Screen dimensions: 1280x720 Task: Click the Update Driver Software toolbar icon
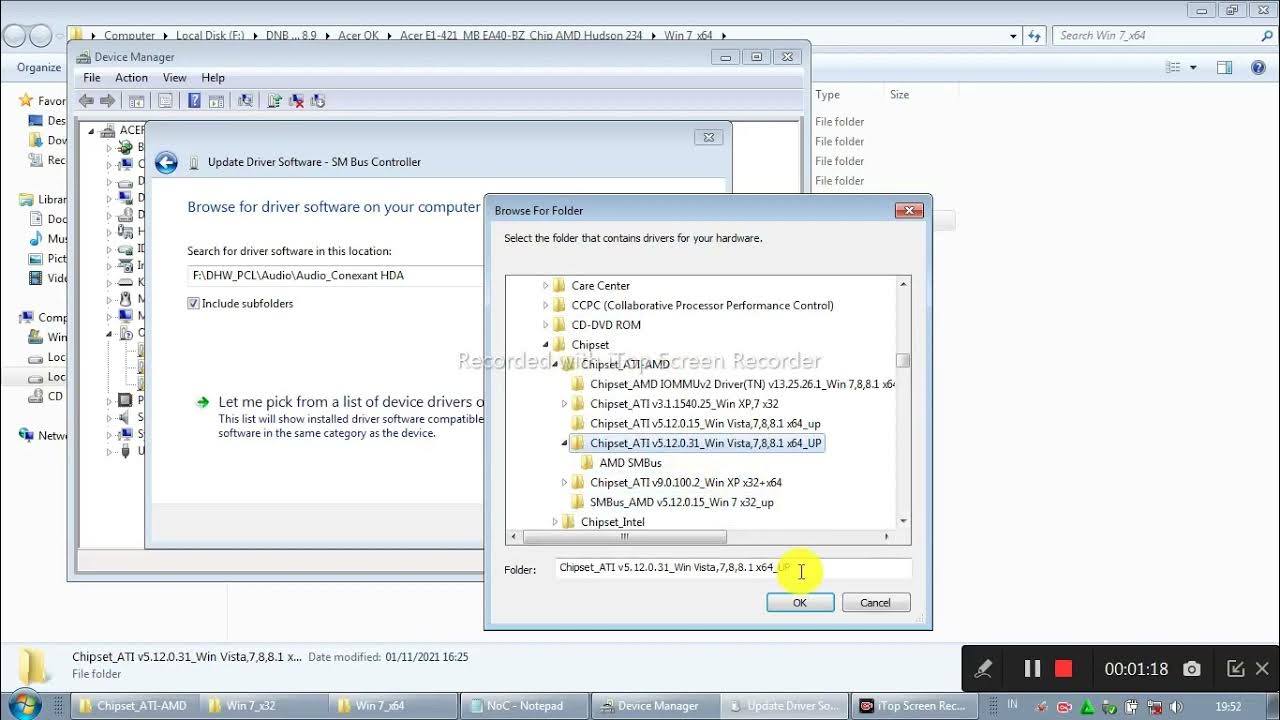[x=275, y=101]
